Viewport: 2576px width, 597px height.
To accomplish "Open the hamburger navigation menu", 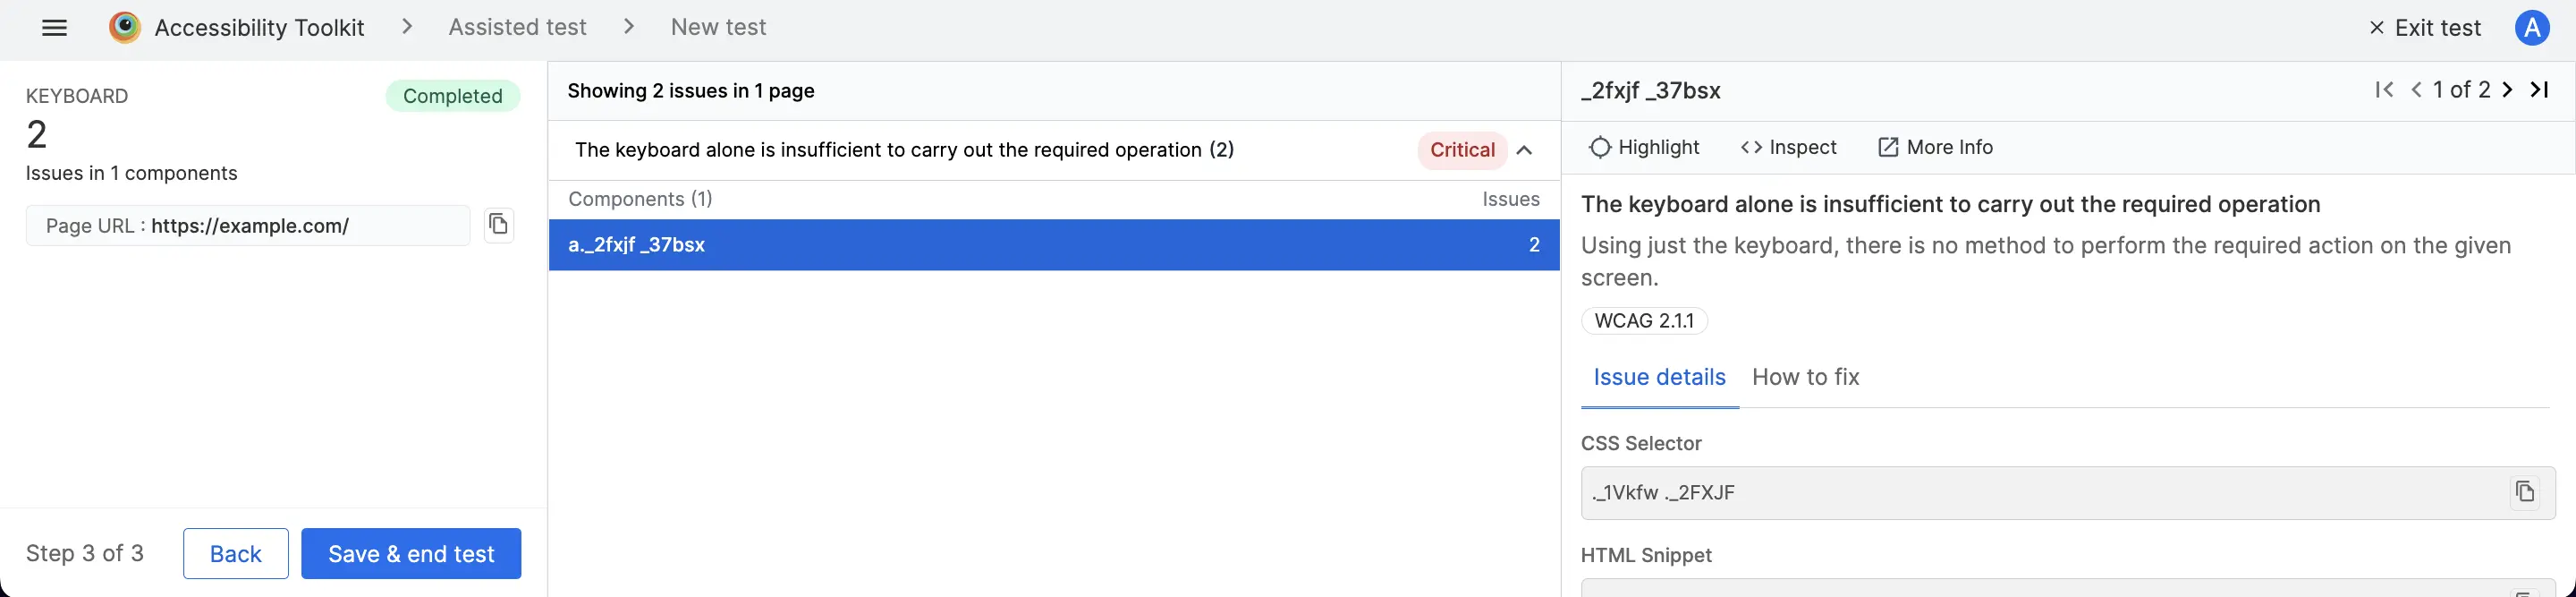I will [x=55, y=28].
